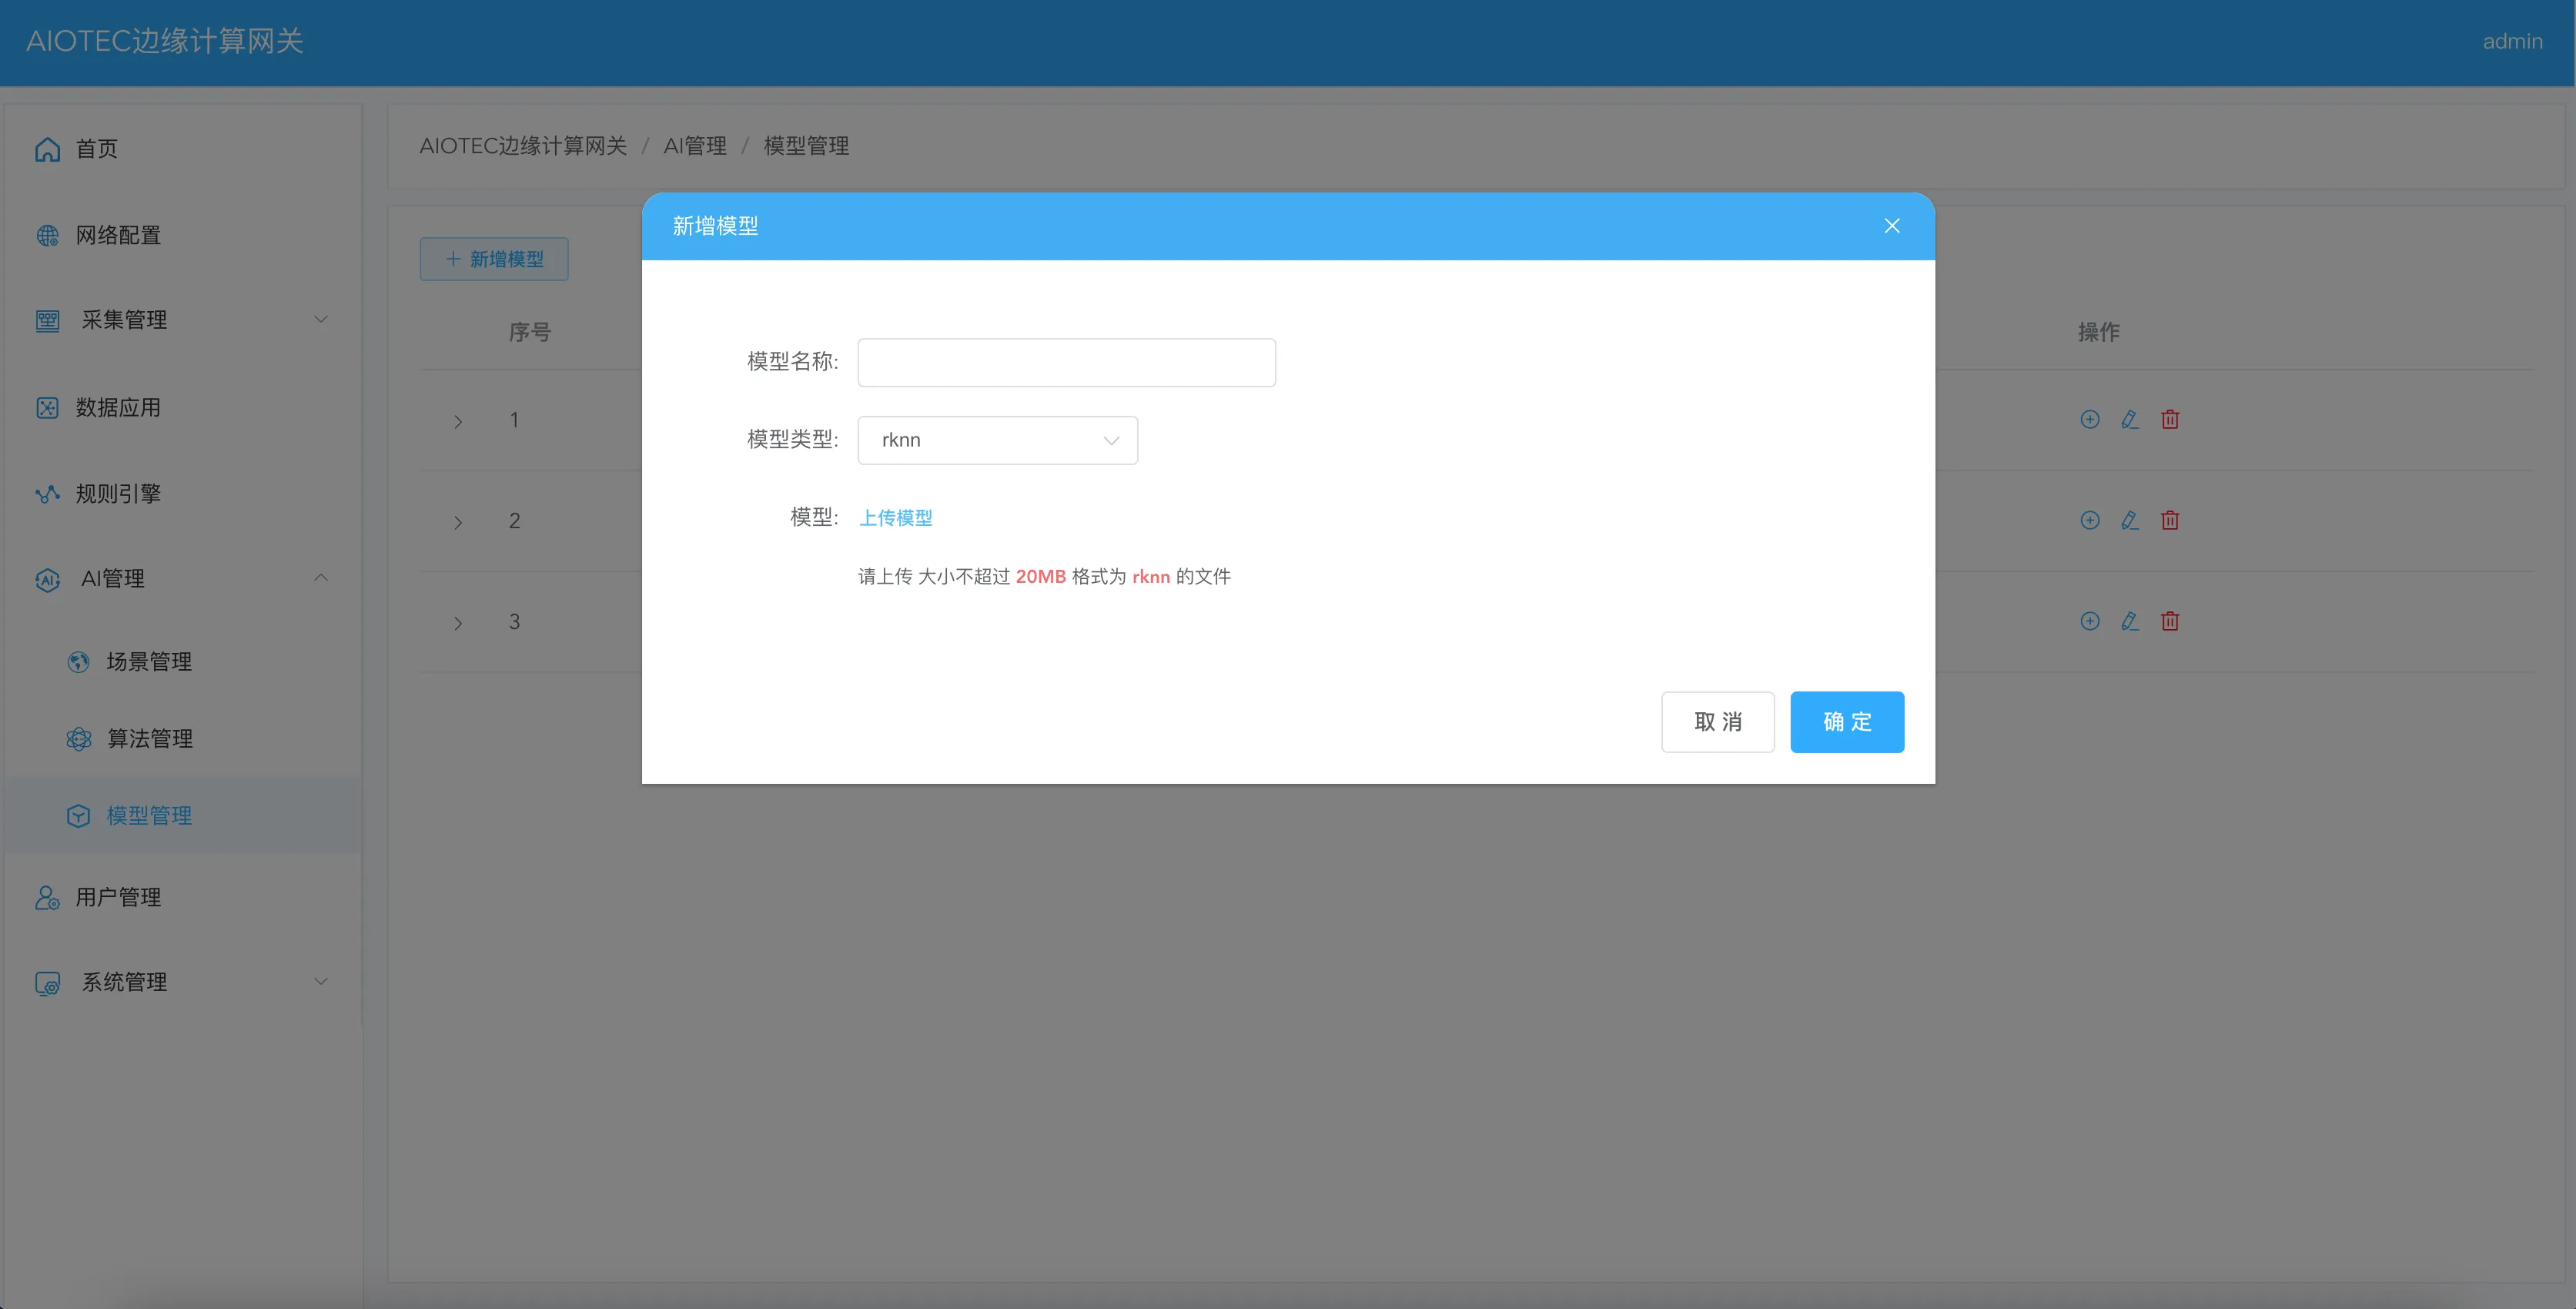Image resolution: width=2576 pixels, height=1309 pixels.
Task: Click the 模型名称 text input field
Action: tap(1066, 362)
